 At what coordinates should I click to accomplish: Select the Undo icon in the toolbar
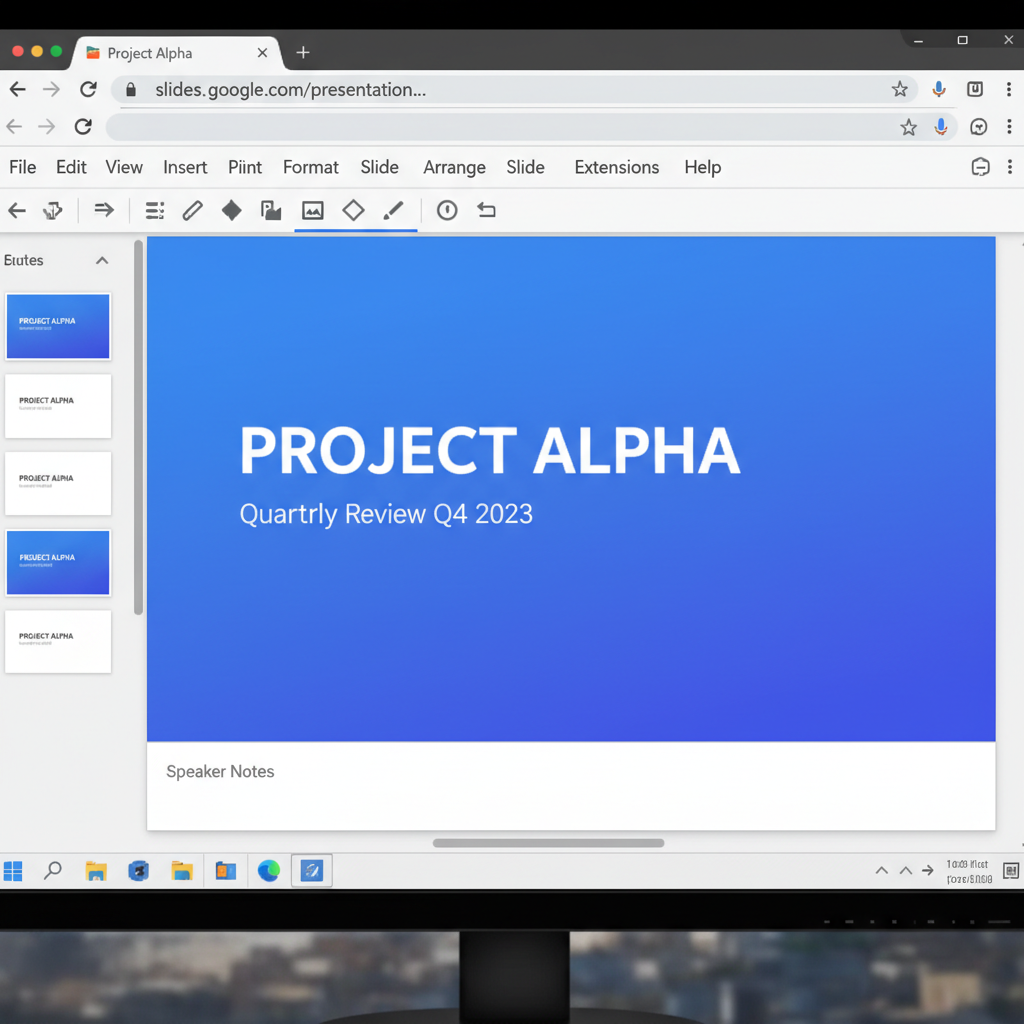coord(17,210)
